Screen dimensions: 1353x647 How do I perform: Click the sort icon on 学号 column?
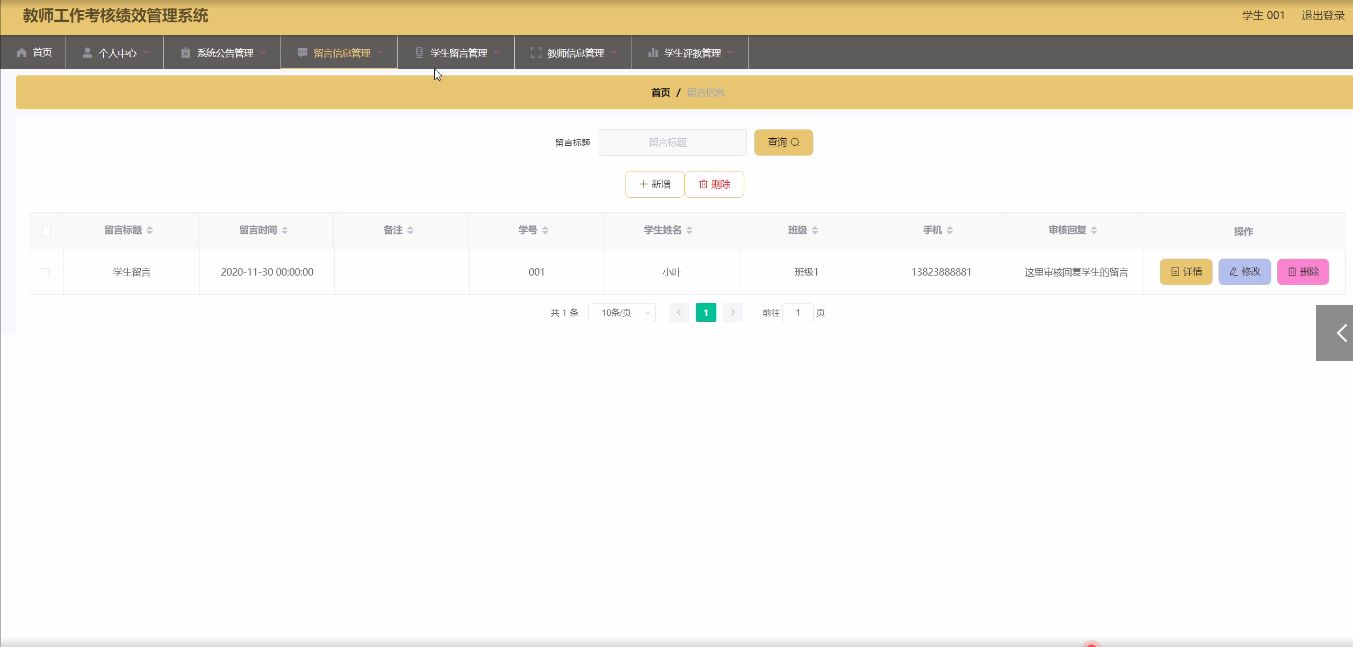pos(545,230)
